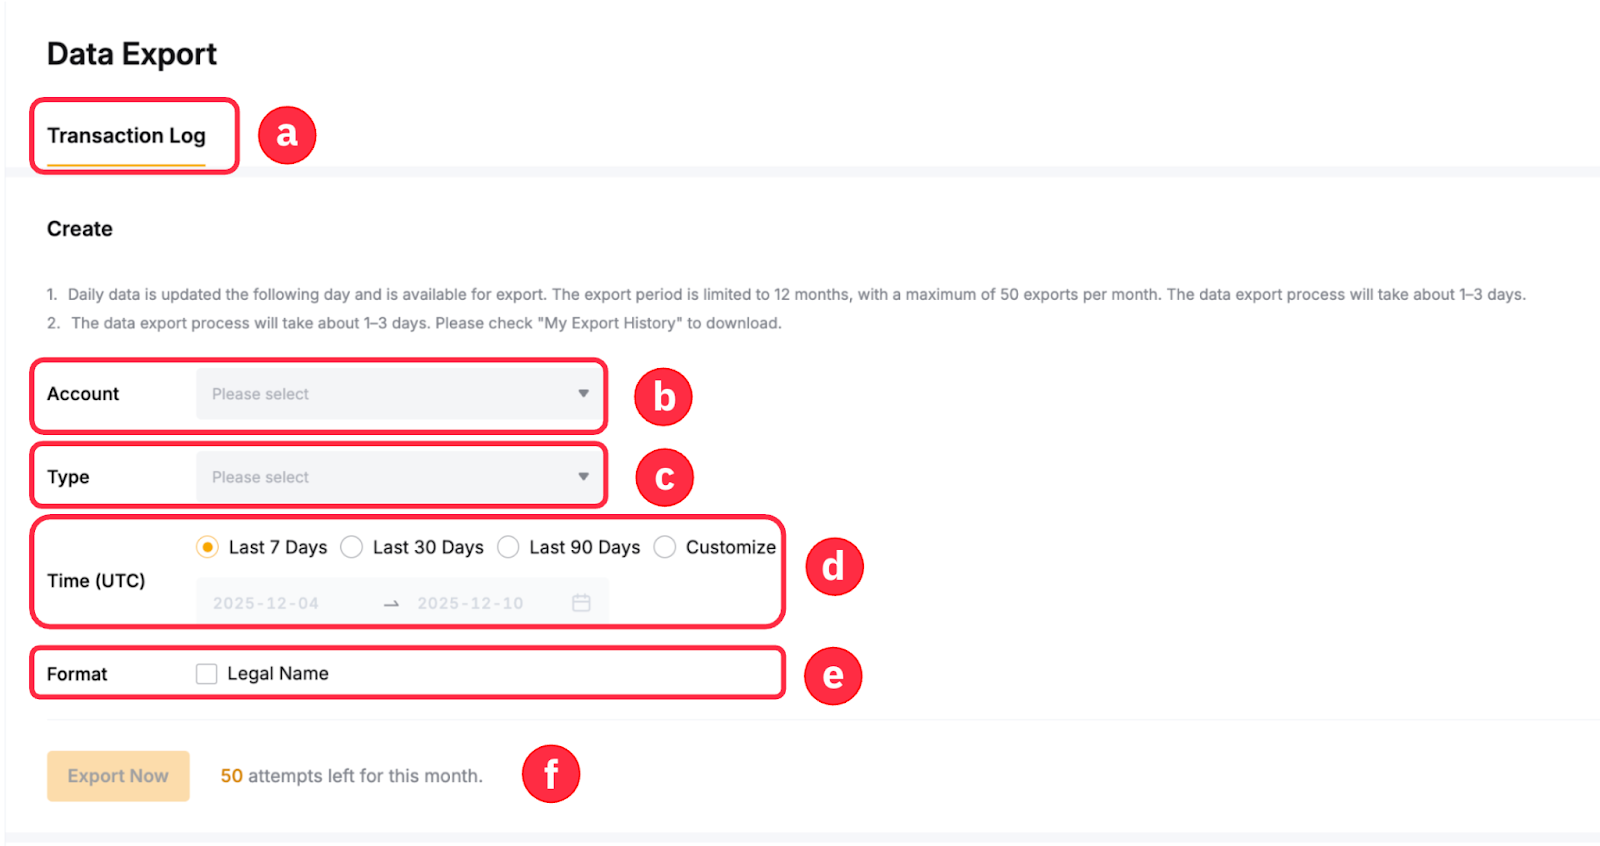Switch to the Transaction Log tab
Image resolution: width=1600 pixels, height=846 pixels.
tap(126, 136)
